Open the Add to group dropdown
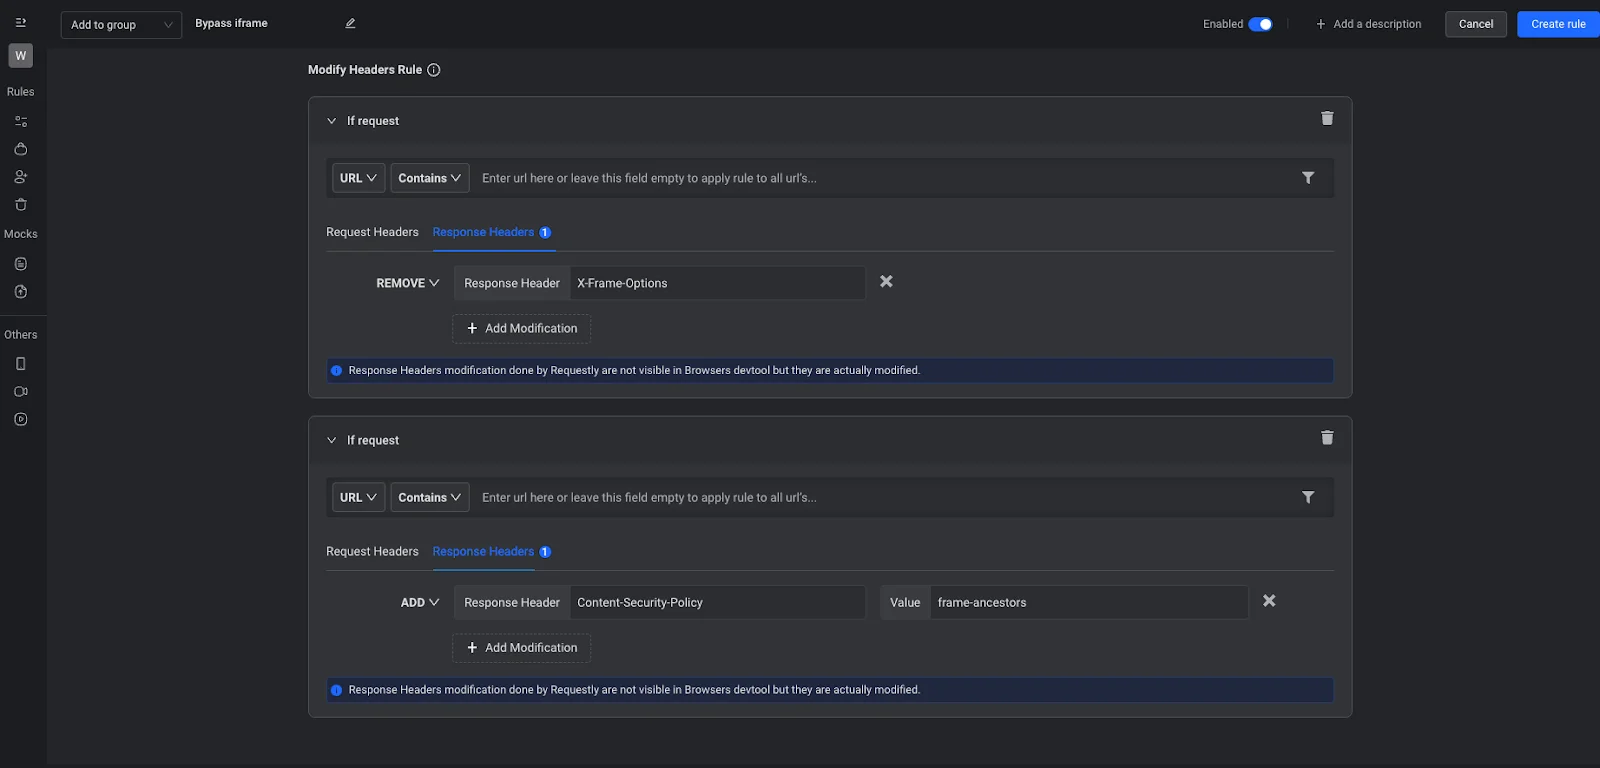 point(121,25)
